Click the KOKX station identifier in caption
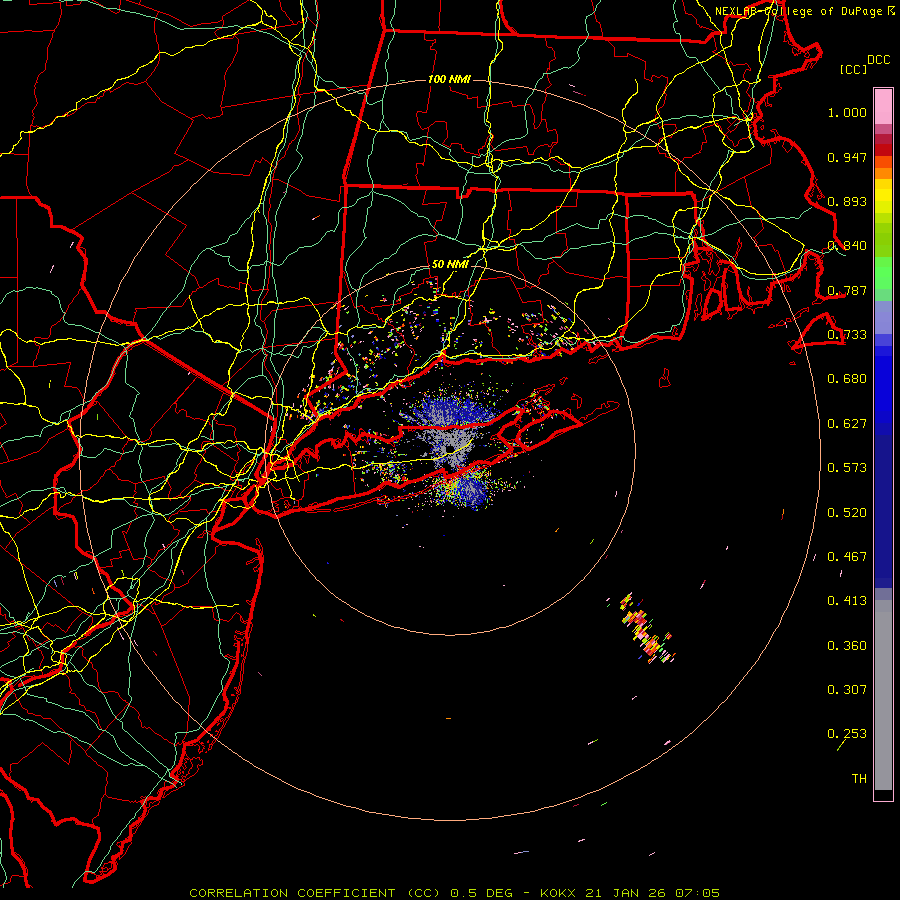The image size is (900, 900). point(558,893)
